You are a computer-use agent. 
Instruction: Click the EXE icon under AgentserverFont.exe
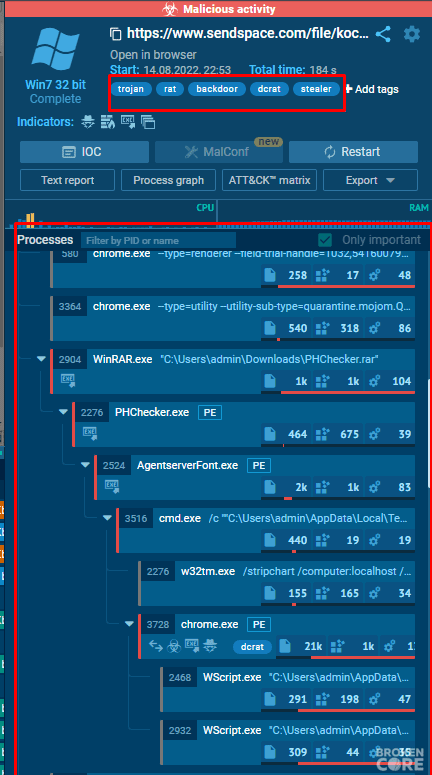tap(111, 486)
